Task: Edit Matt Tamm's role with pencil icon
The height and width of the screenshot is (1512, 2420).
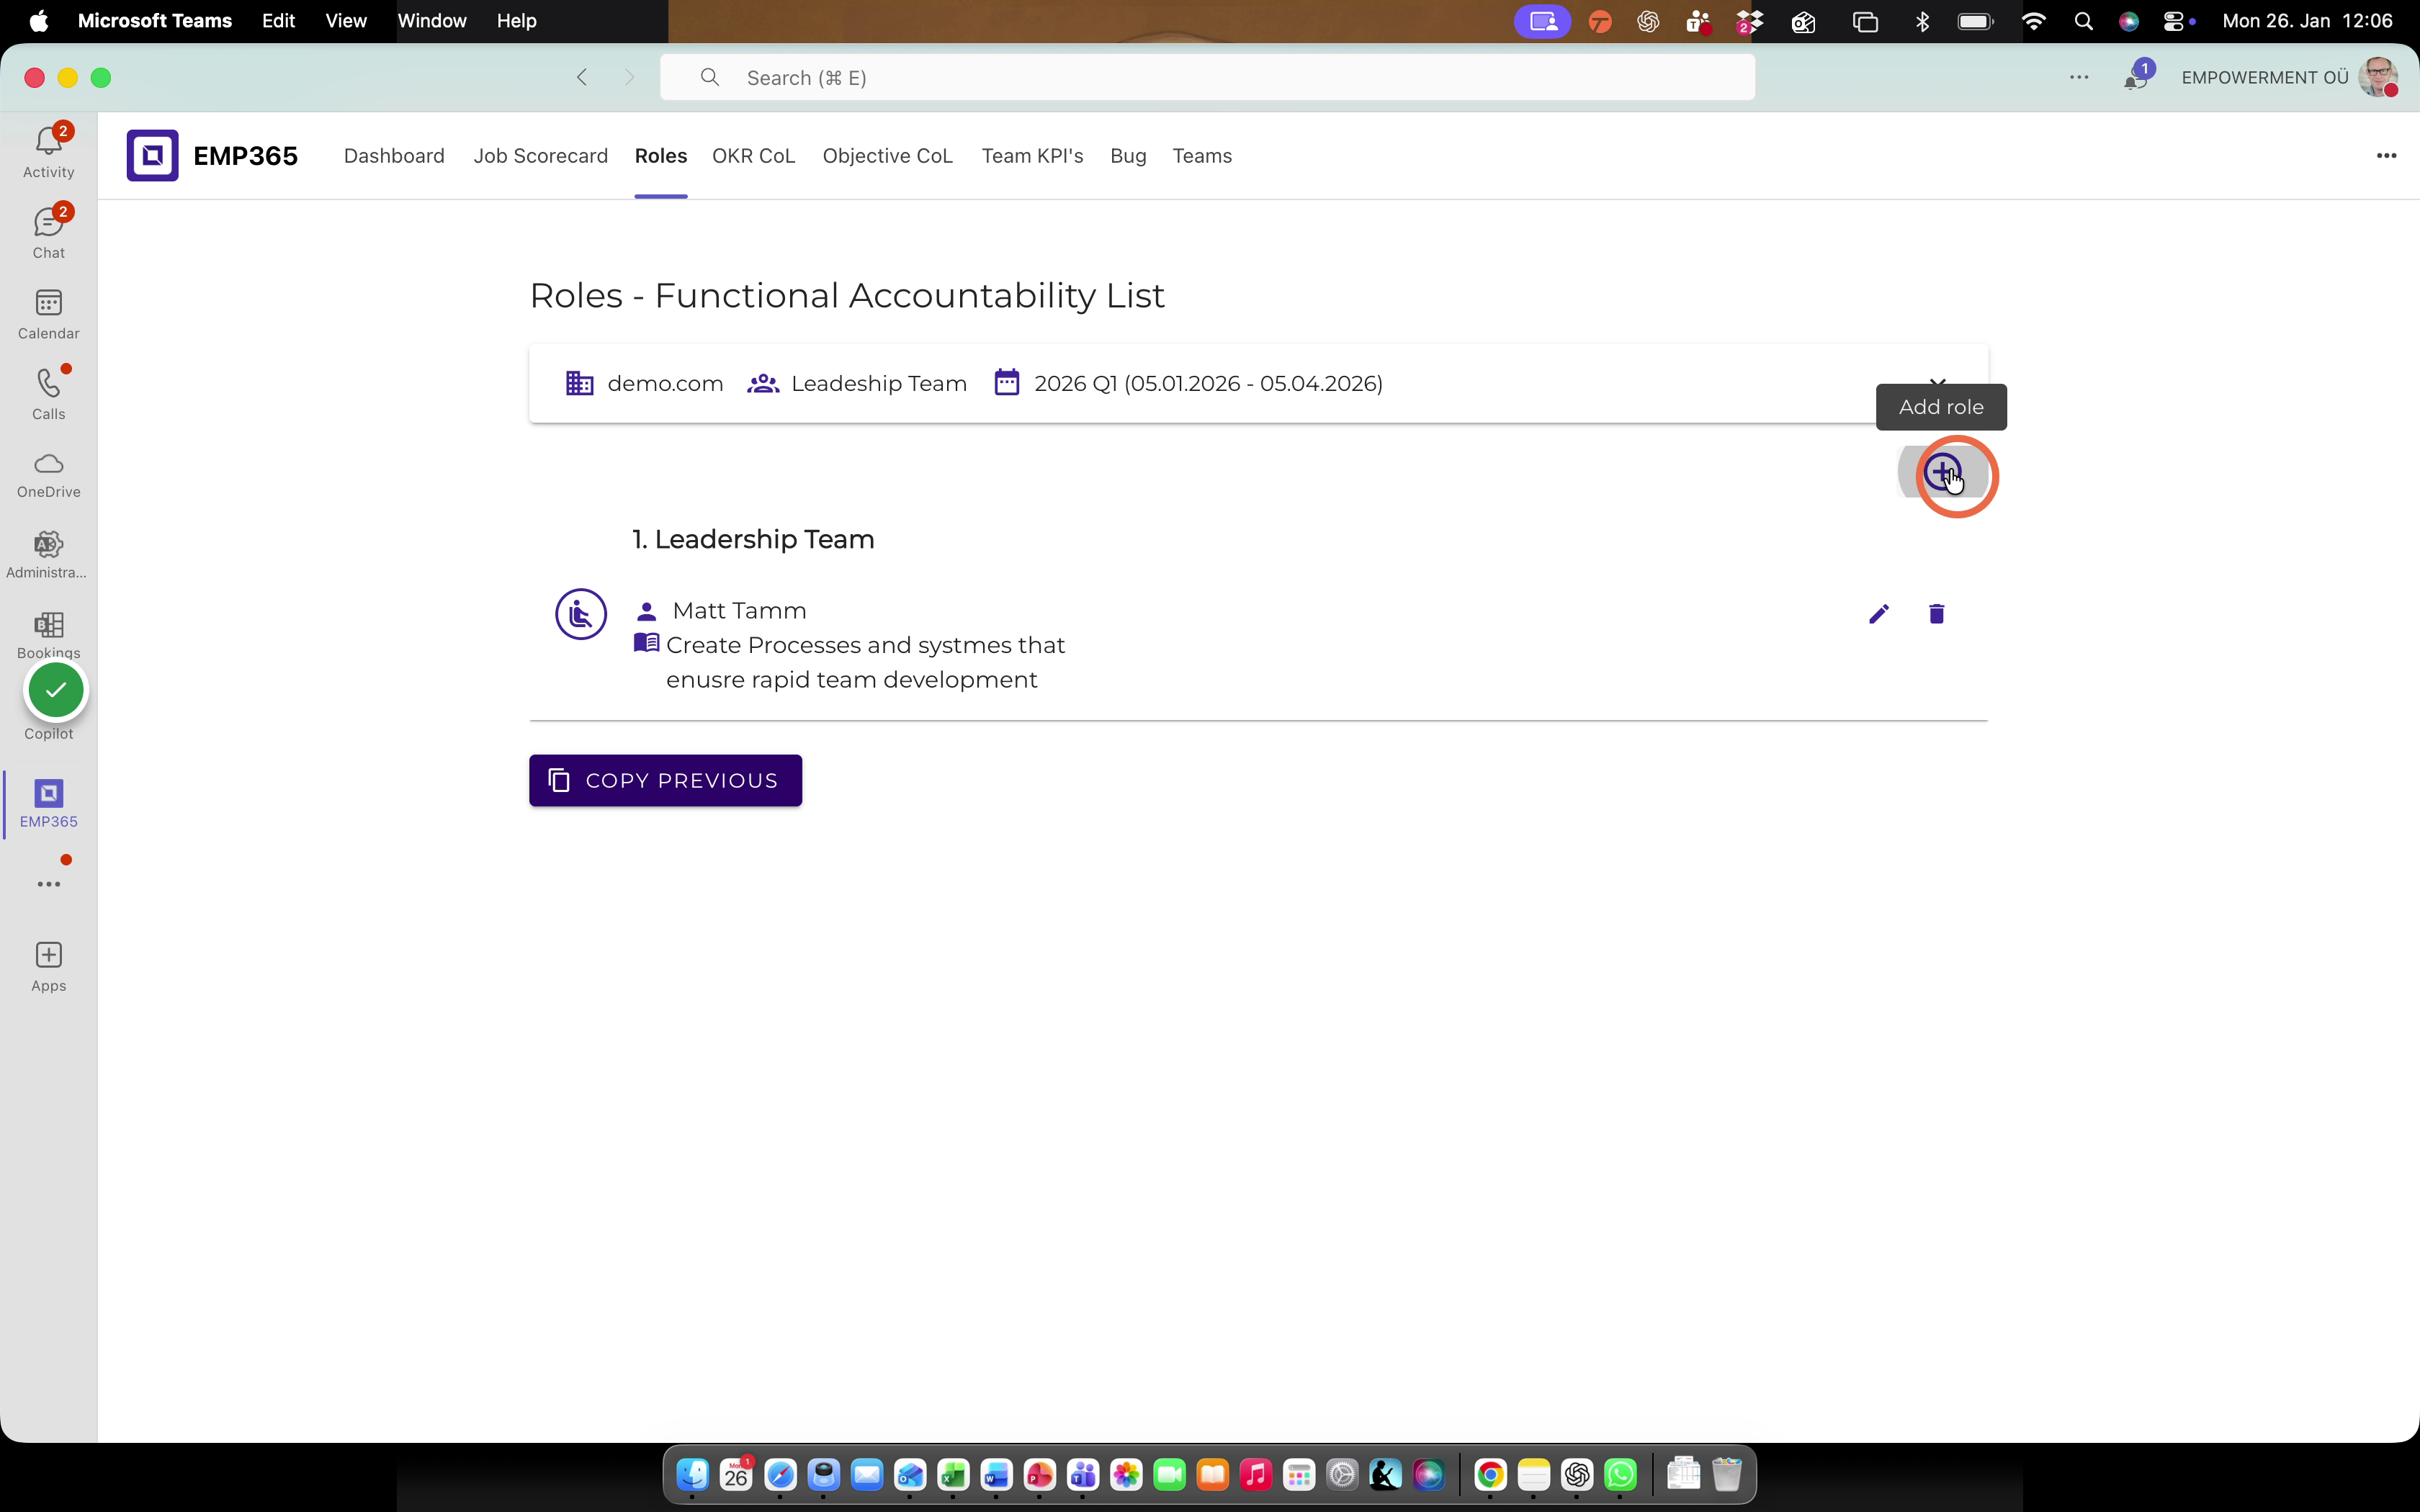Action: point(1879,614)
